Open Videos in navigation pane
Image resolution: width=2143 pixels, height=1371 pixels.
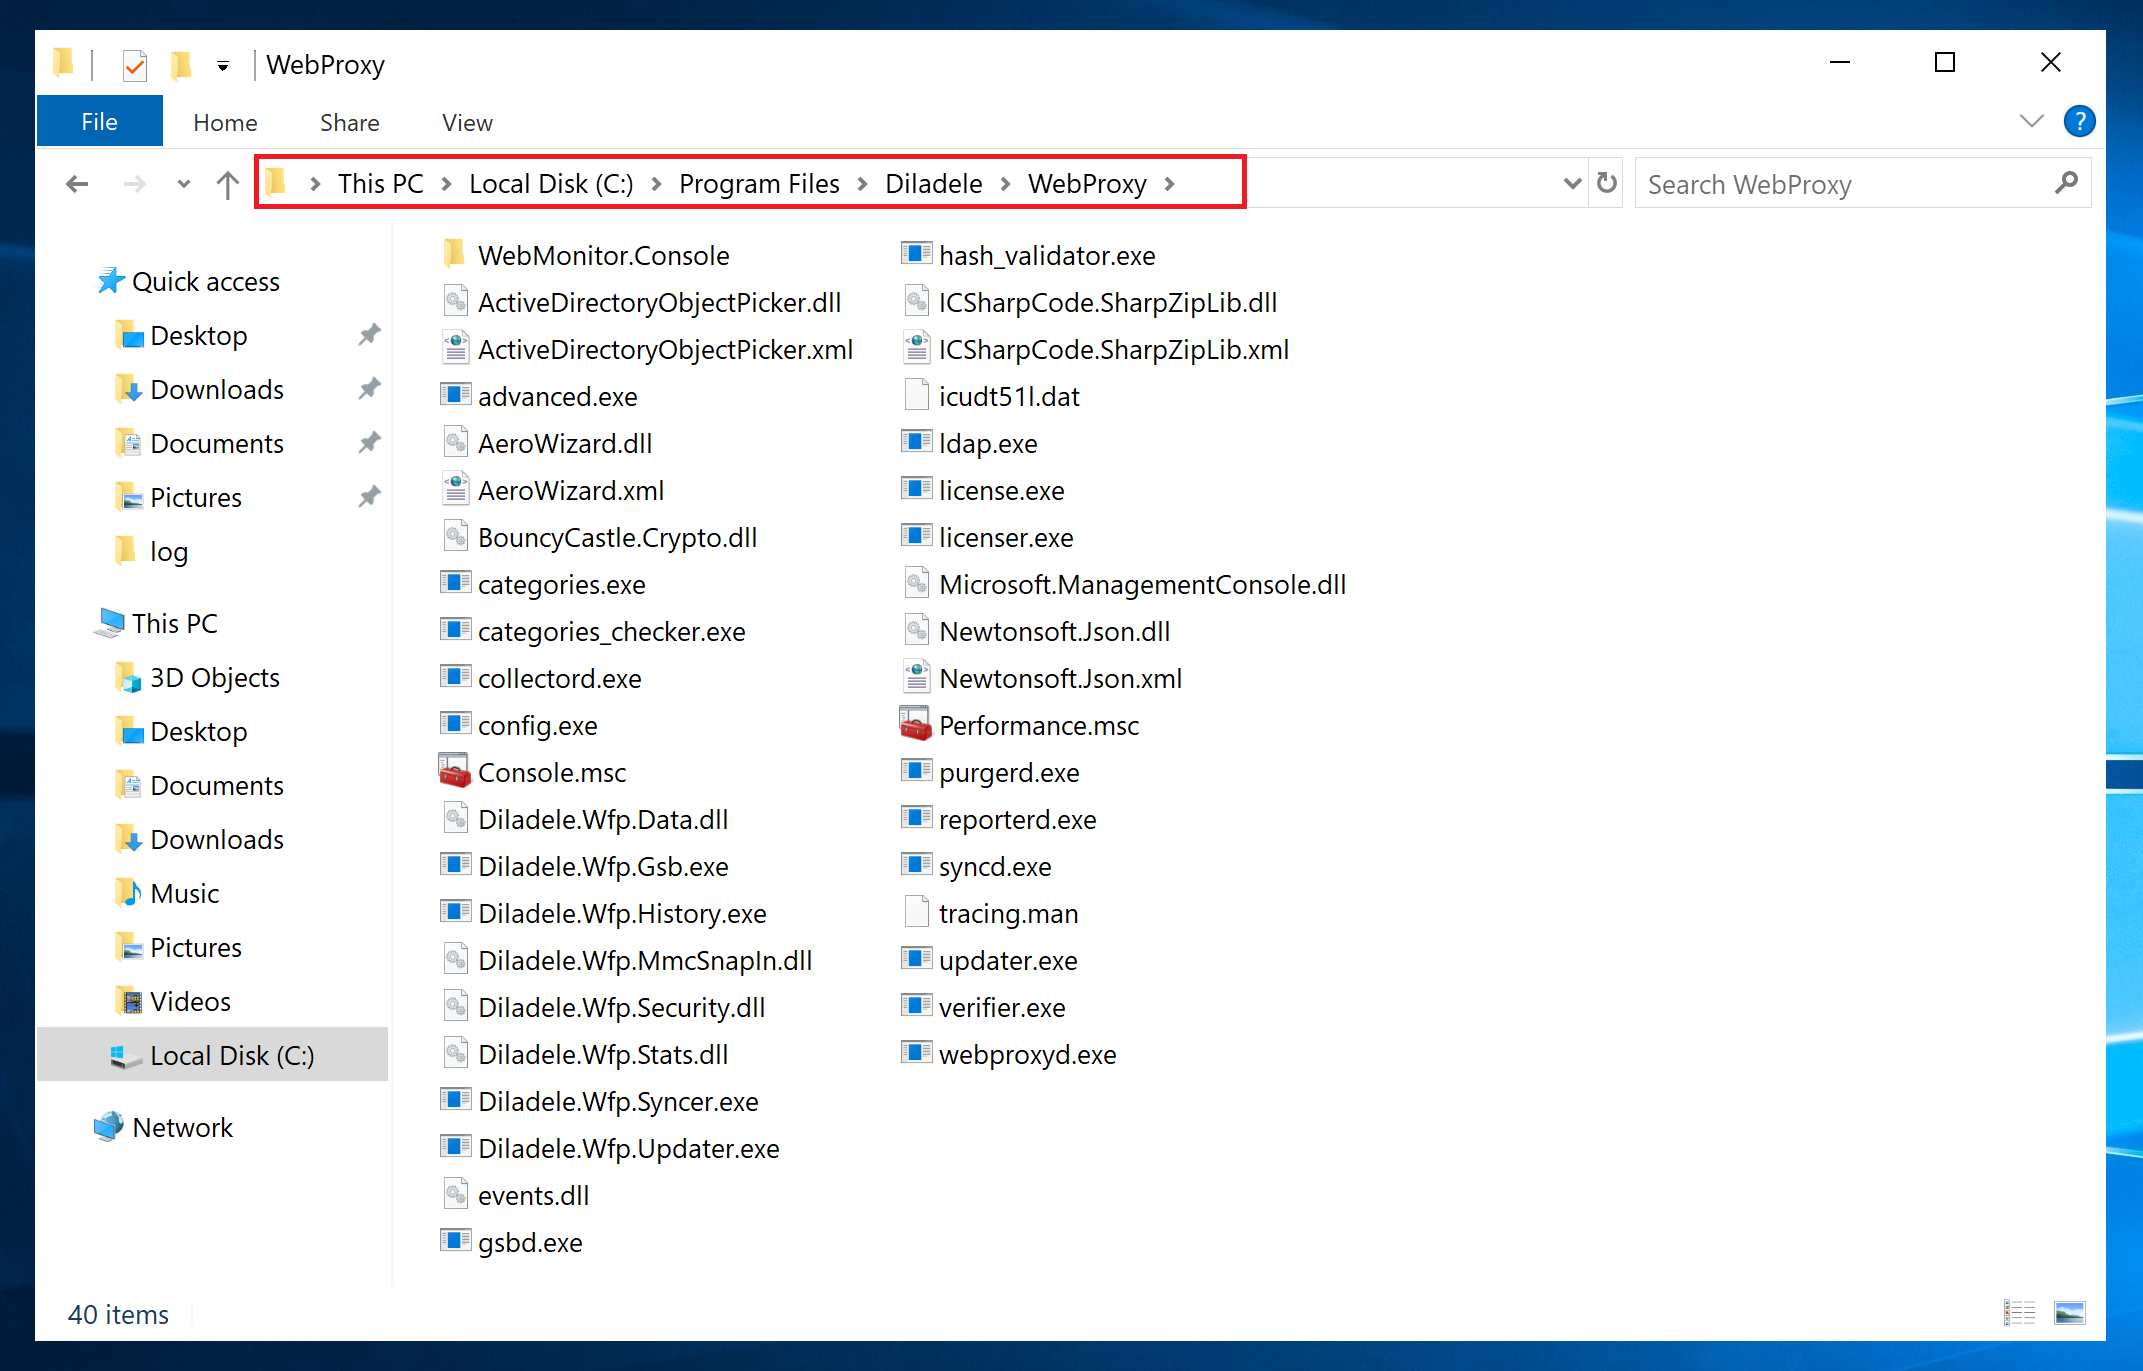(x=190, y=1002)
